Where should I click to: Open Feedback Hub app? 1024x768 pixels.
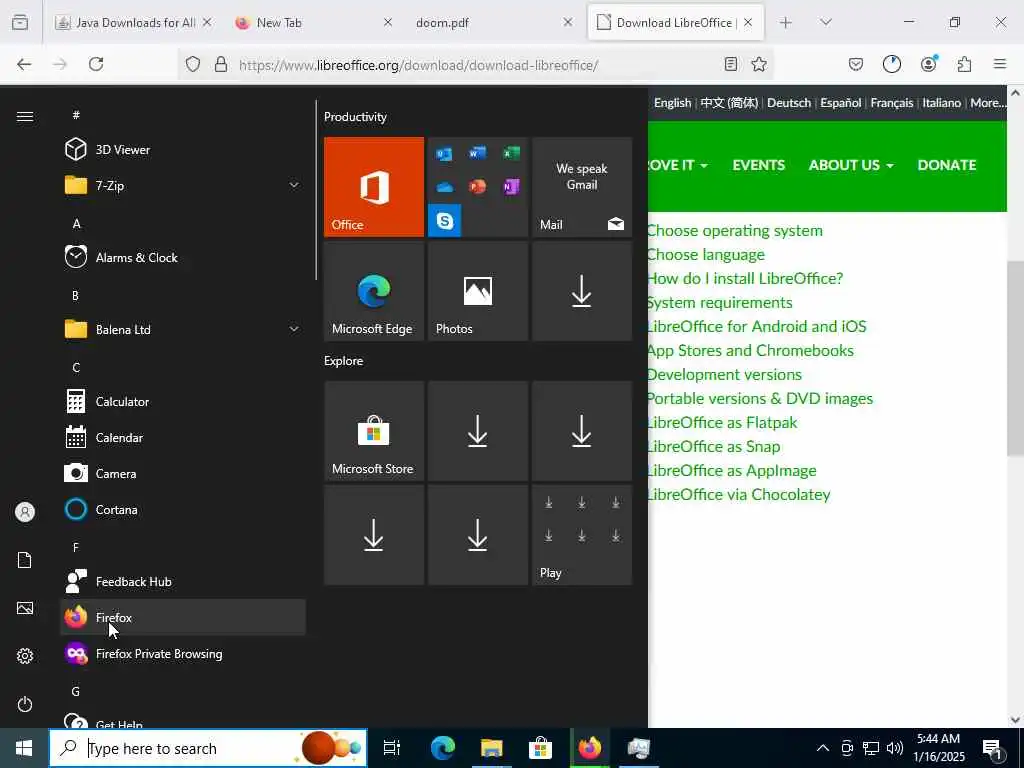pos(183,581)
